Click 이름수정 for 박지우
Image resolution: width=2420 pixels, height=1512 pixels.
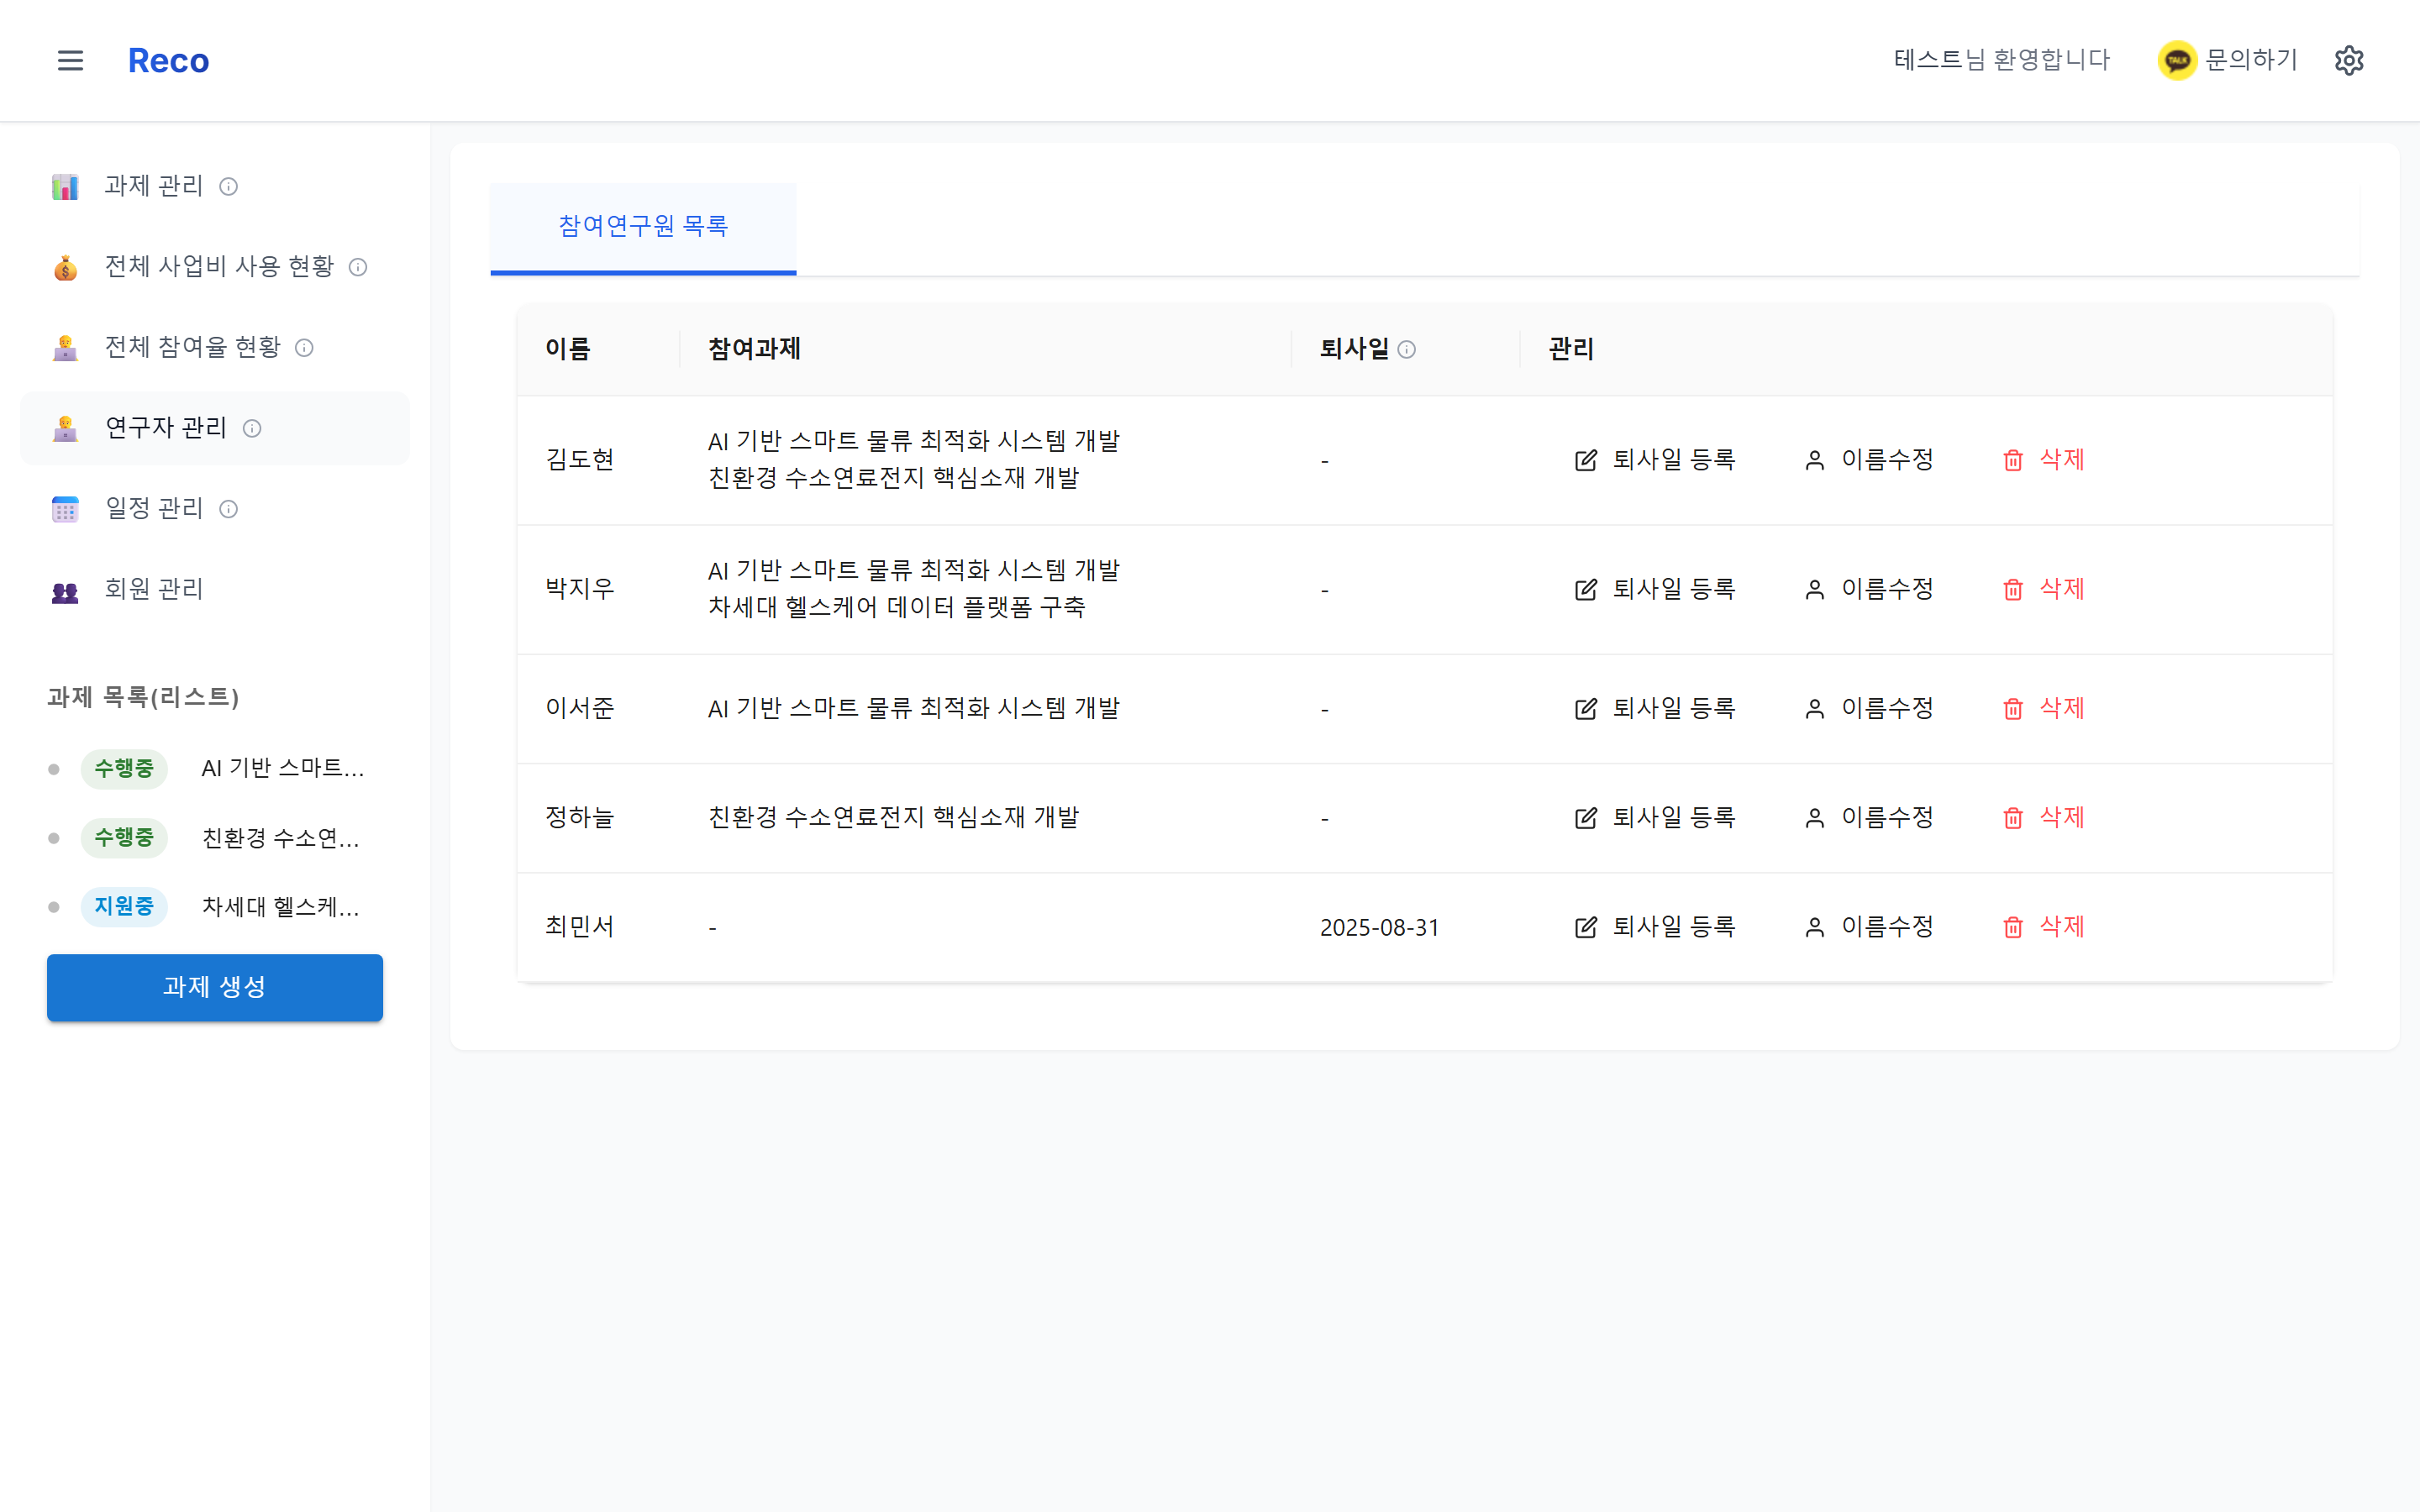pyautogui.click(x=1868, y=589)
